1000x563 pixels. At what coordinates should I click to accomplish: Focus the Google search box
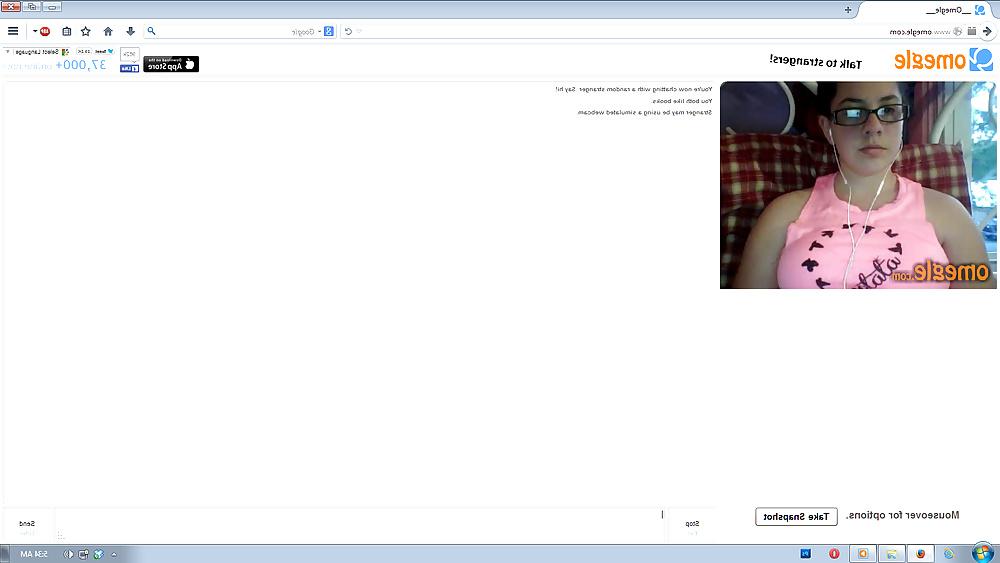(240, 31)
